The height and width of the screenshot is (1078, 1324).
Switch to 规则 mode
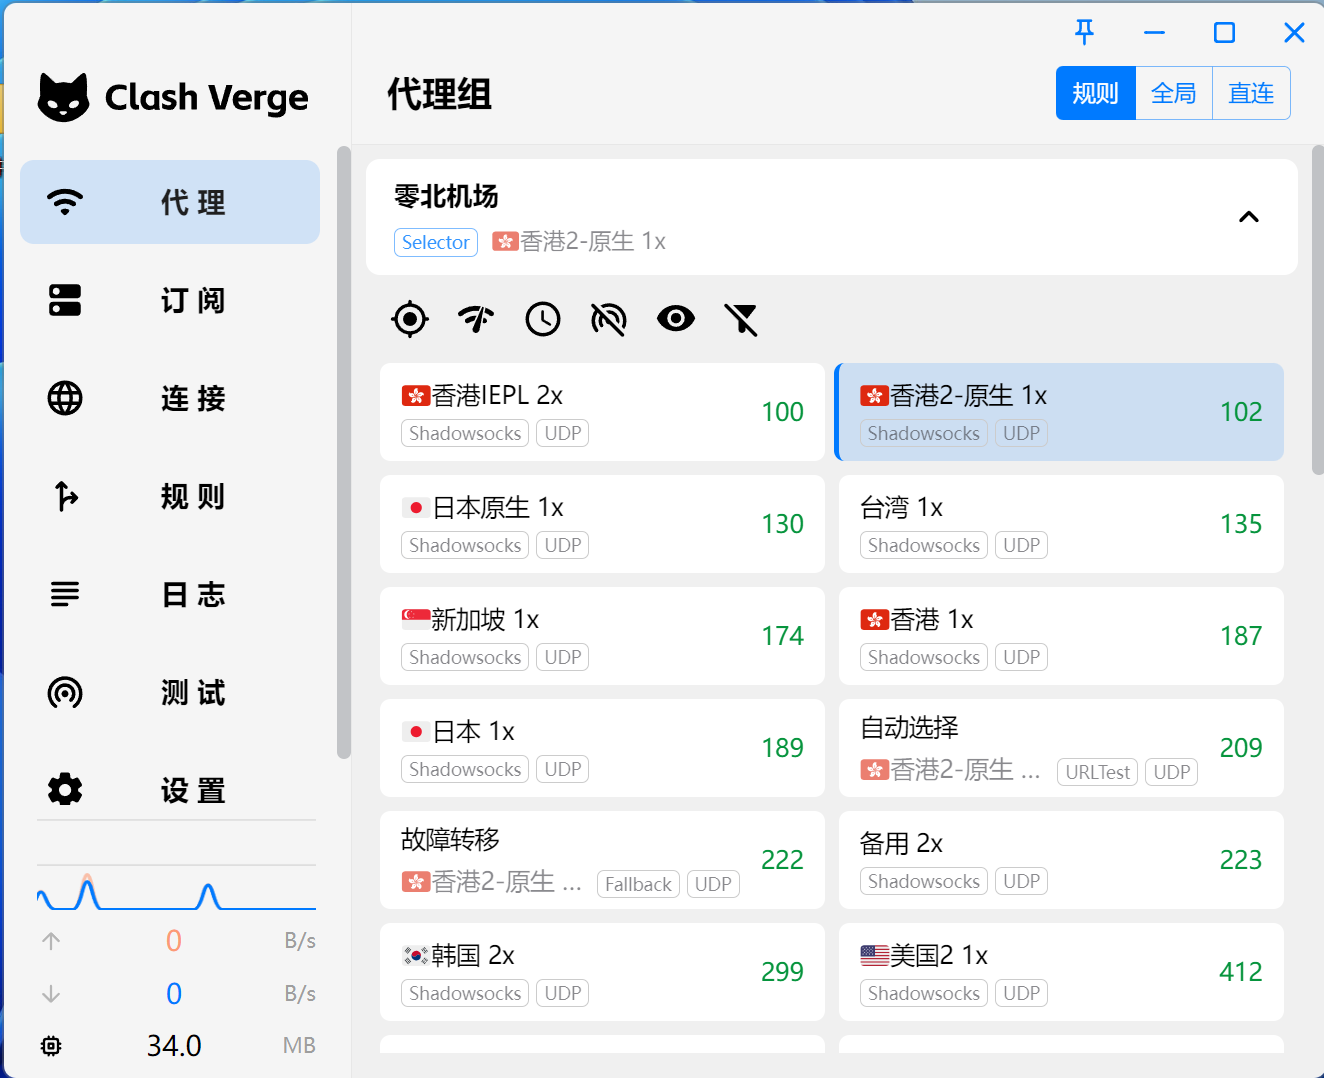1096,93
